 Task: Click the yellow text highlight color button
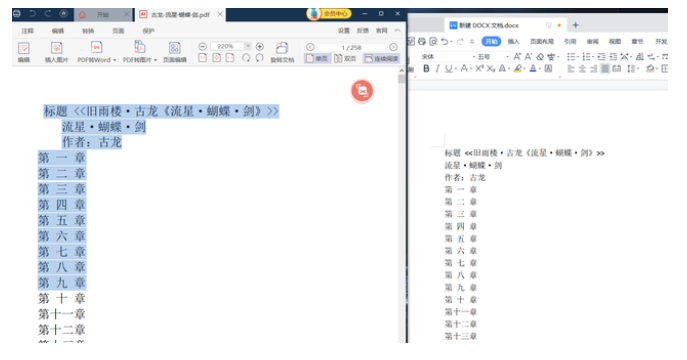pyautogui.click(x=518, y=69)
